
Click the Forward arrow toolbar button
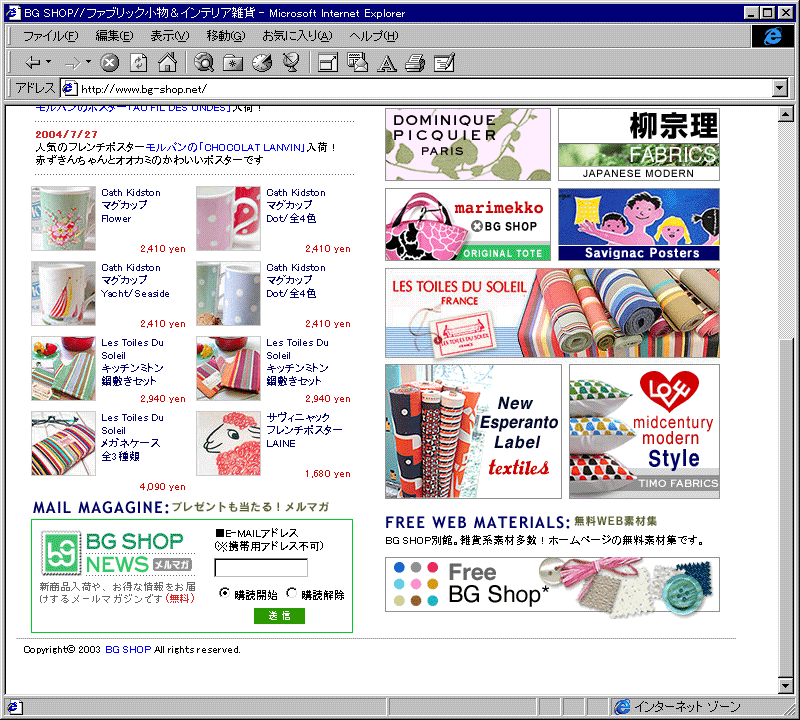pyautogui.click(x=73, y=63)
